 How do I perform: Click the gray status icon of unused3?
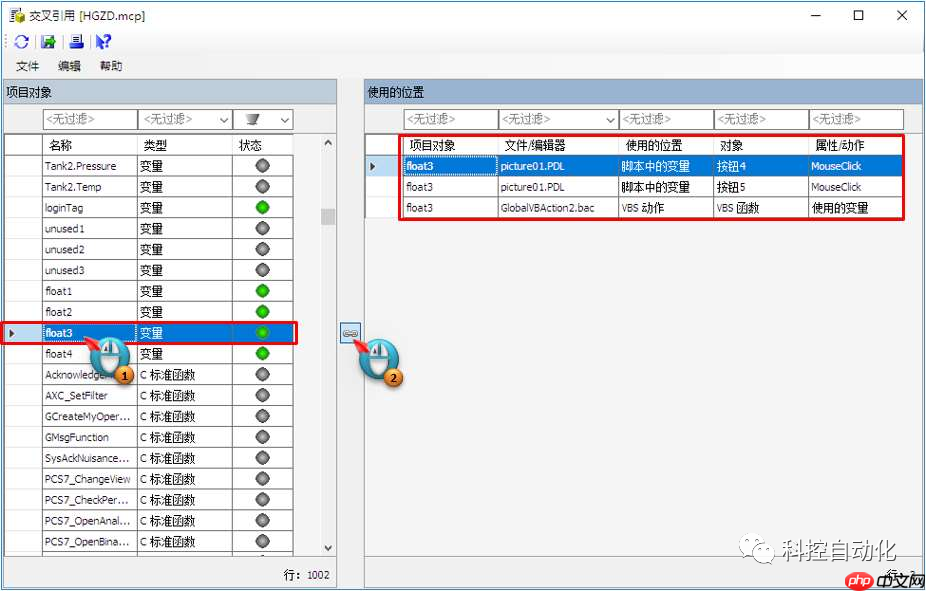pos(262,270)
